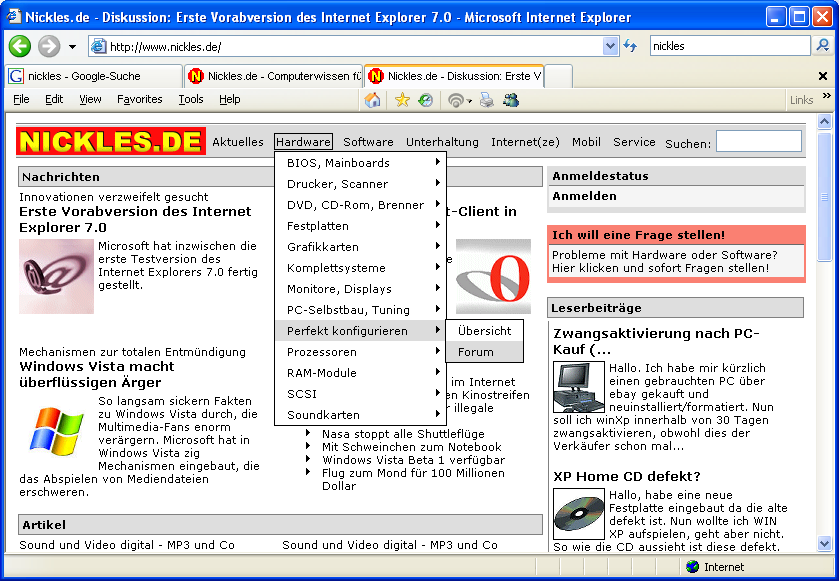Open the Mobil navigation menu

(x=586, y=142)
